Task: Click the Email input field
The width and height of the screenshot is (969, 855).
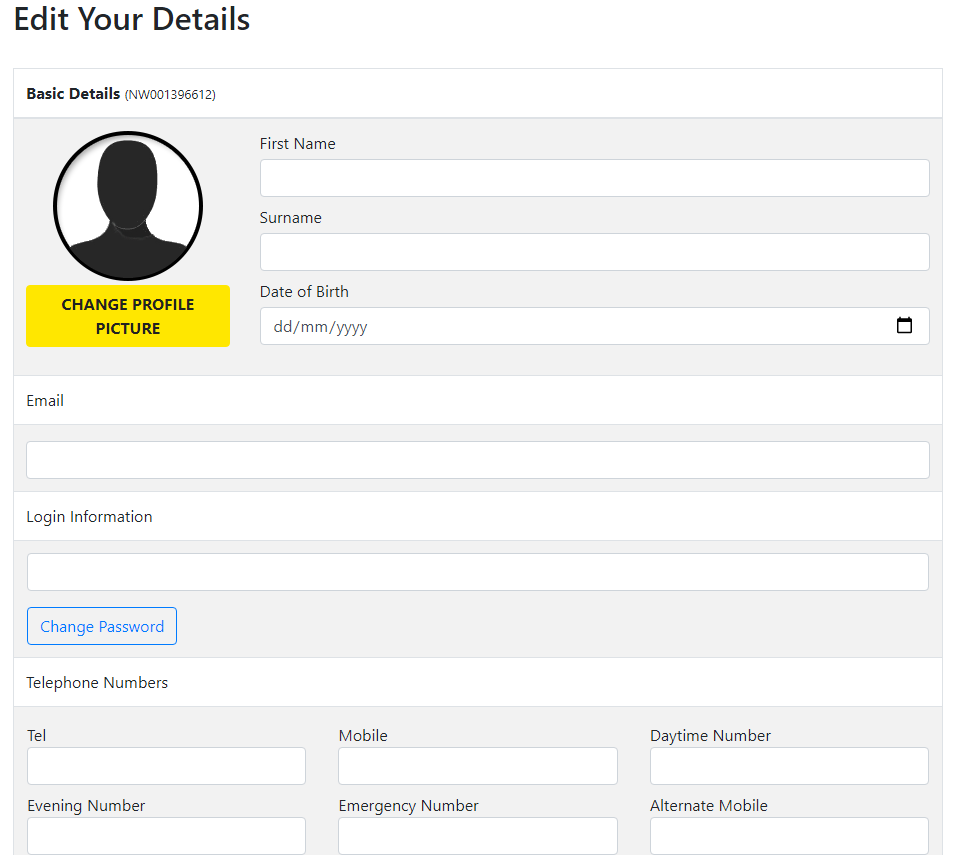Action: pyautogui.click(x=477, y=460)
